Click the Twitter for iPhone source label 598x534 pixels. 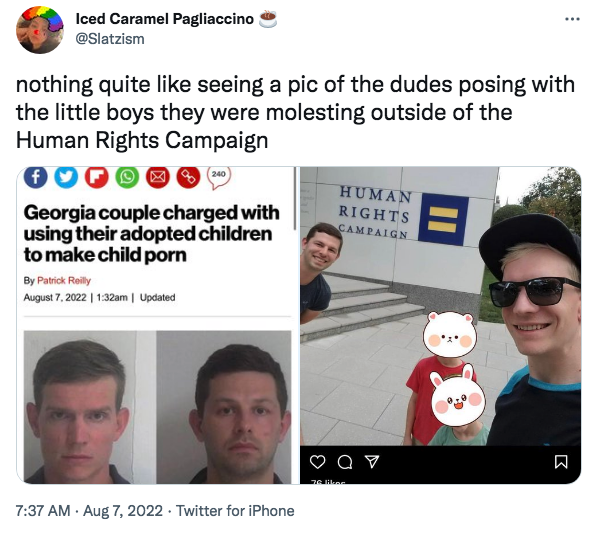pos(235,510)
